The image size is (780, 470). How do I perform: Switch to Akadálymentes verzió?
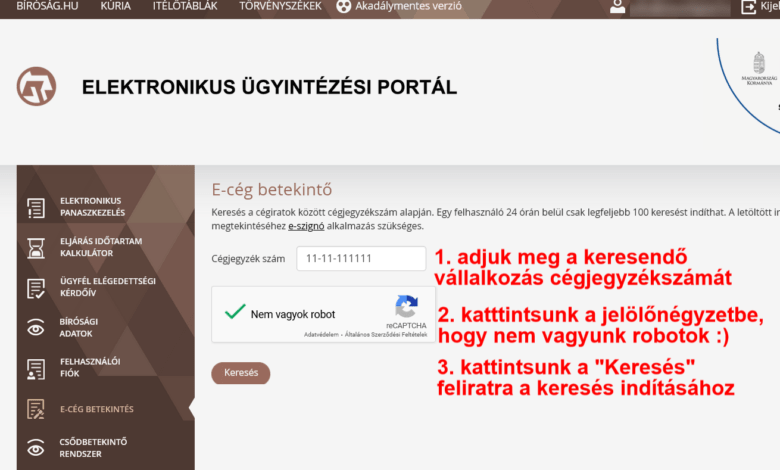tap(408, 6)
